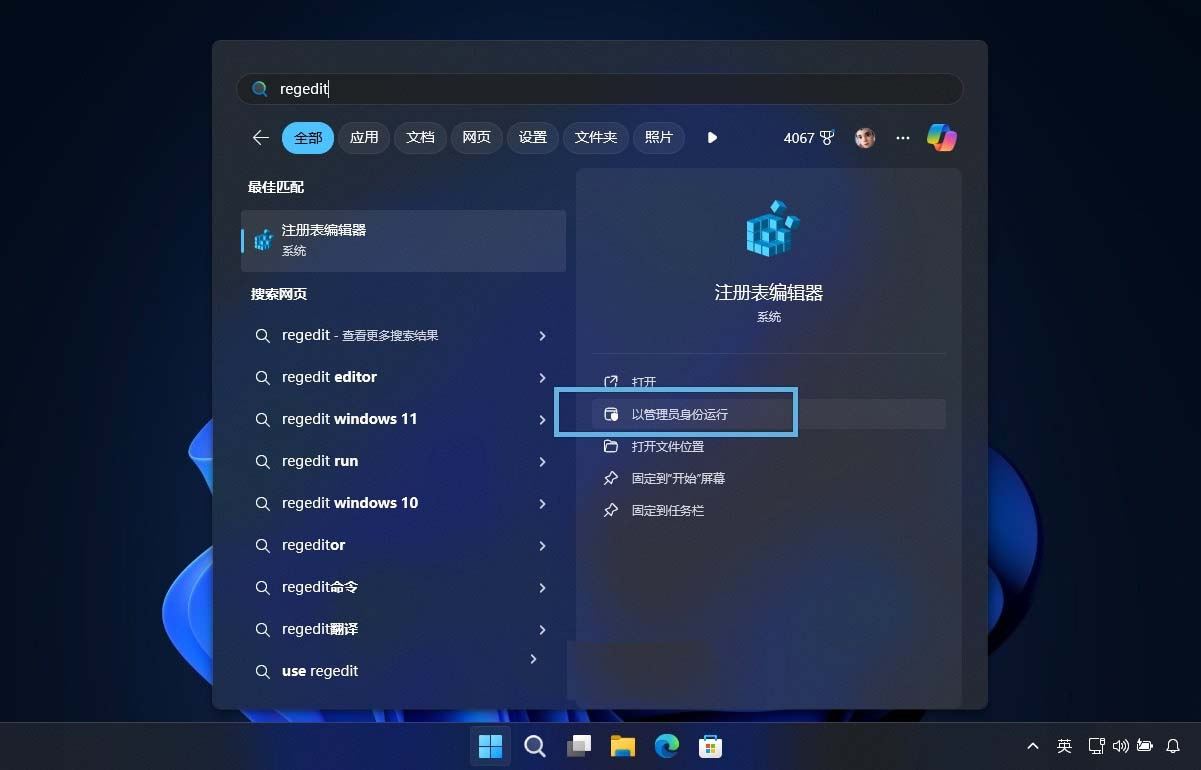This screenshot has width=1201, height=770.
Task: Expand the 'regedit windows 10' chevron
Action: click(542, 504)
